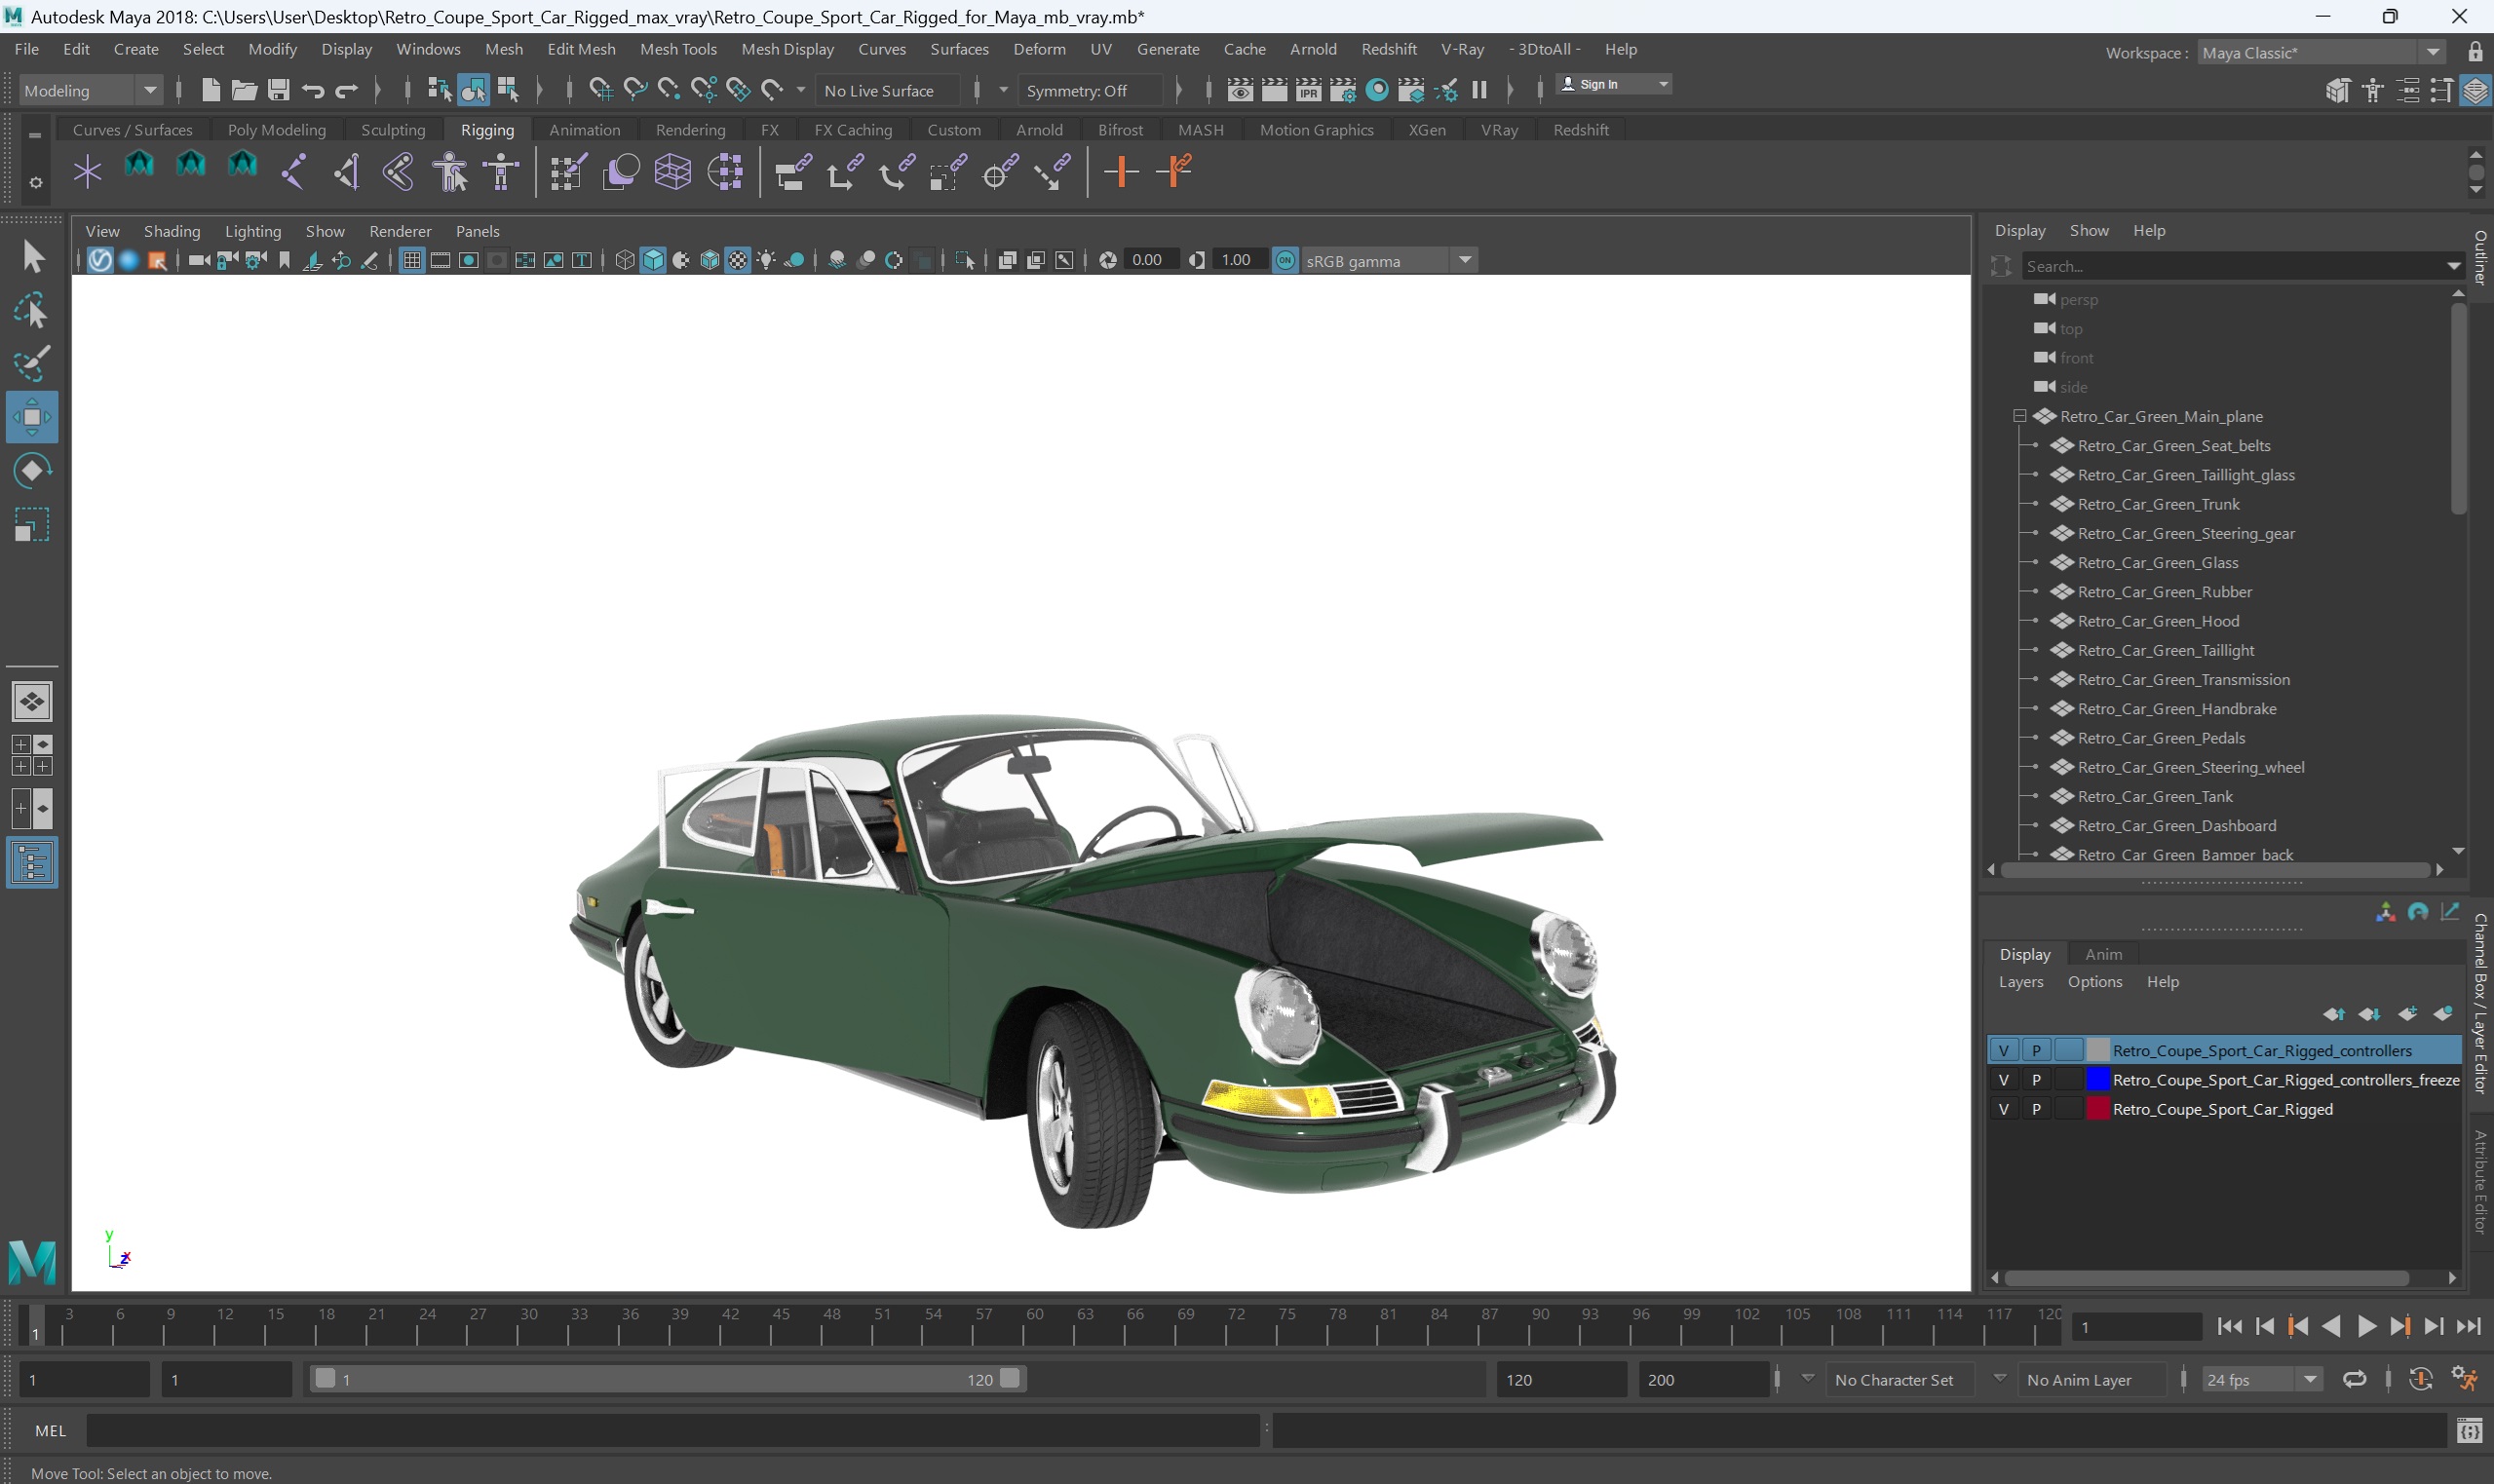The height and width of the screenshot is (1484, 2494).
Task: Open the Outliner layout icon in toolbox
Action: coord(32,862)
